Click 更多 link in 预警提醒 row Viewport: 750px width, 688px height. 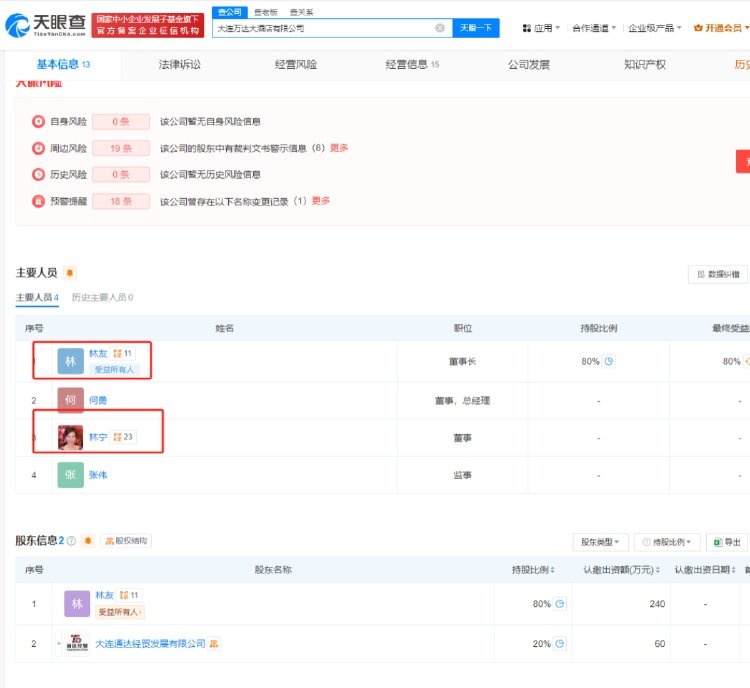pyautogui.click(x=321, y=200)
